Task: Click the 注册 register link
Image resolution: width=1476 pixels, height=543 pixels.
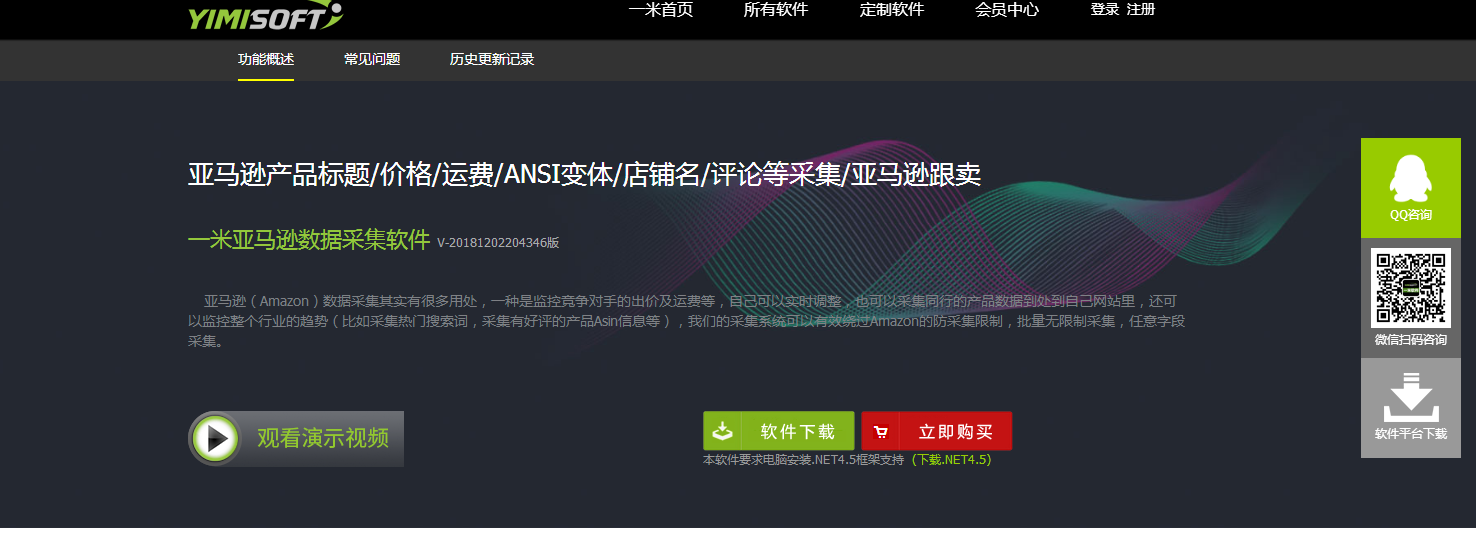Action: tap(1141, 10)
